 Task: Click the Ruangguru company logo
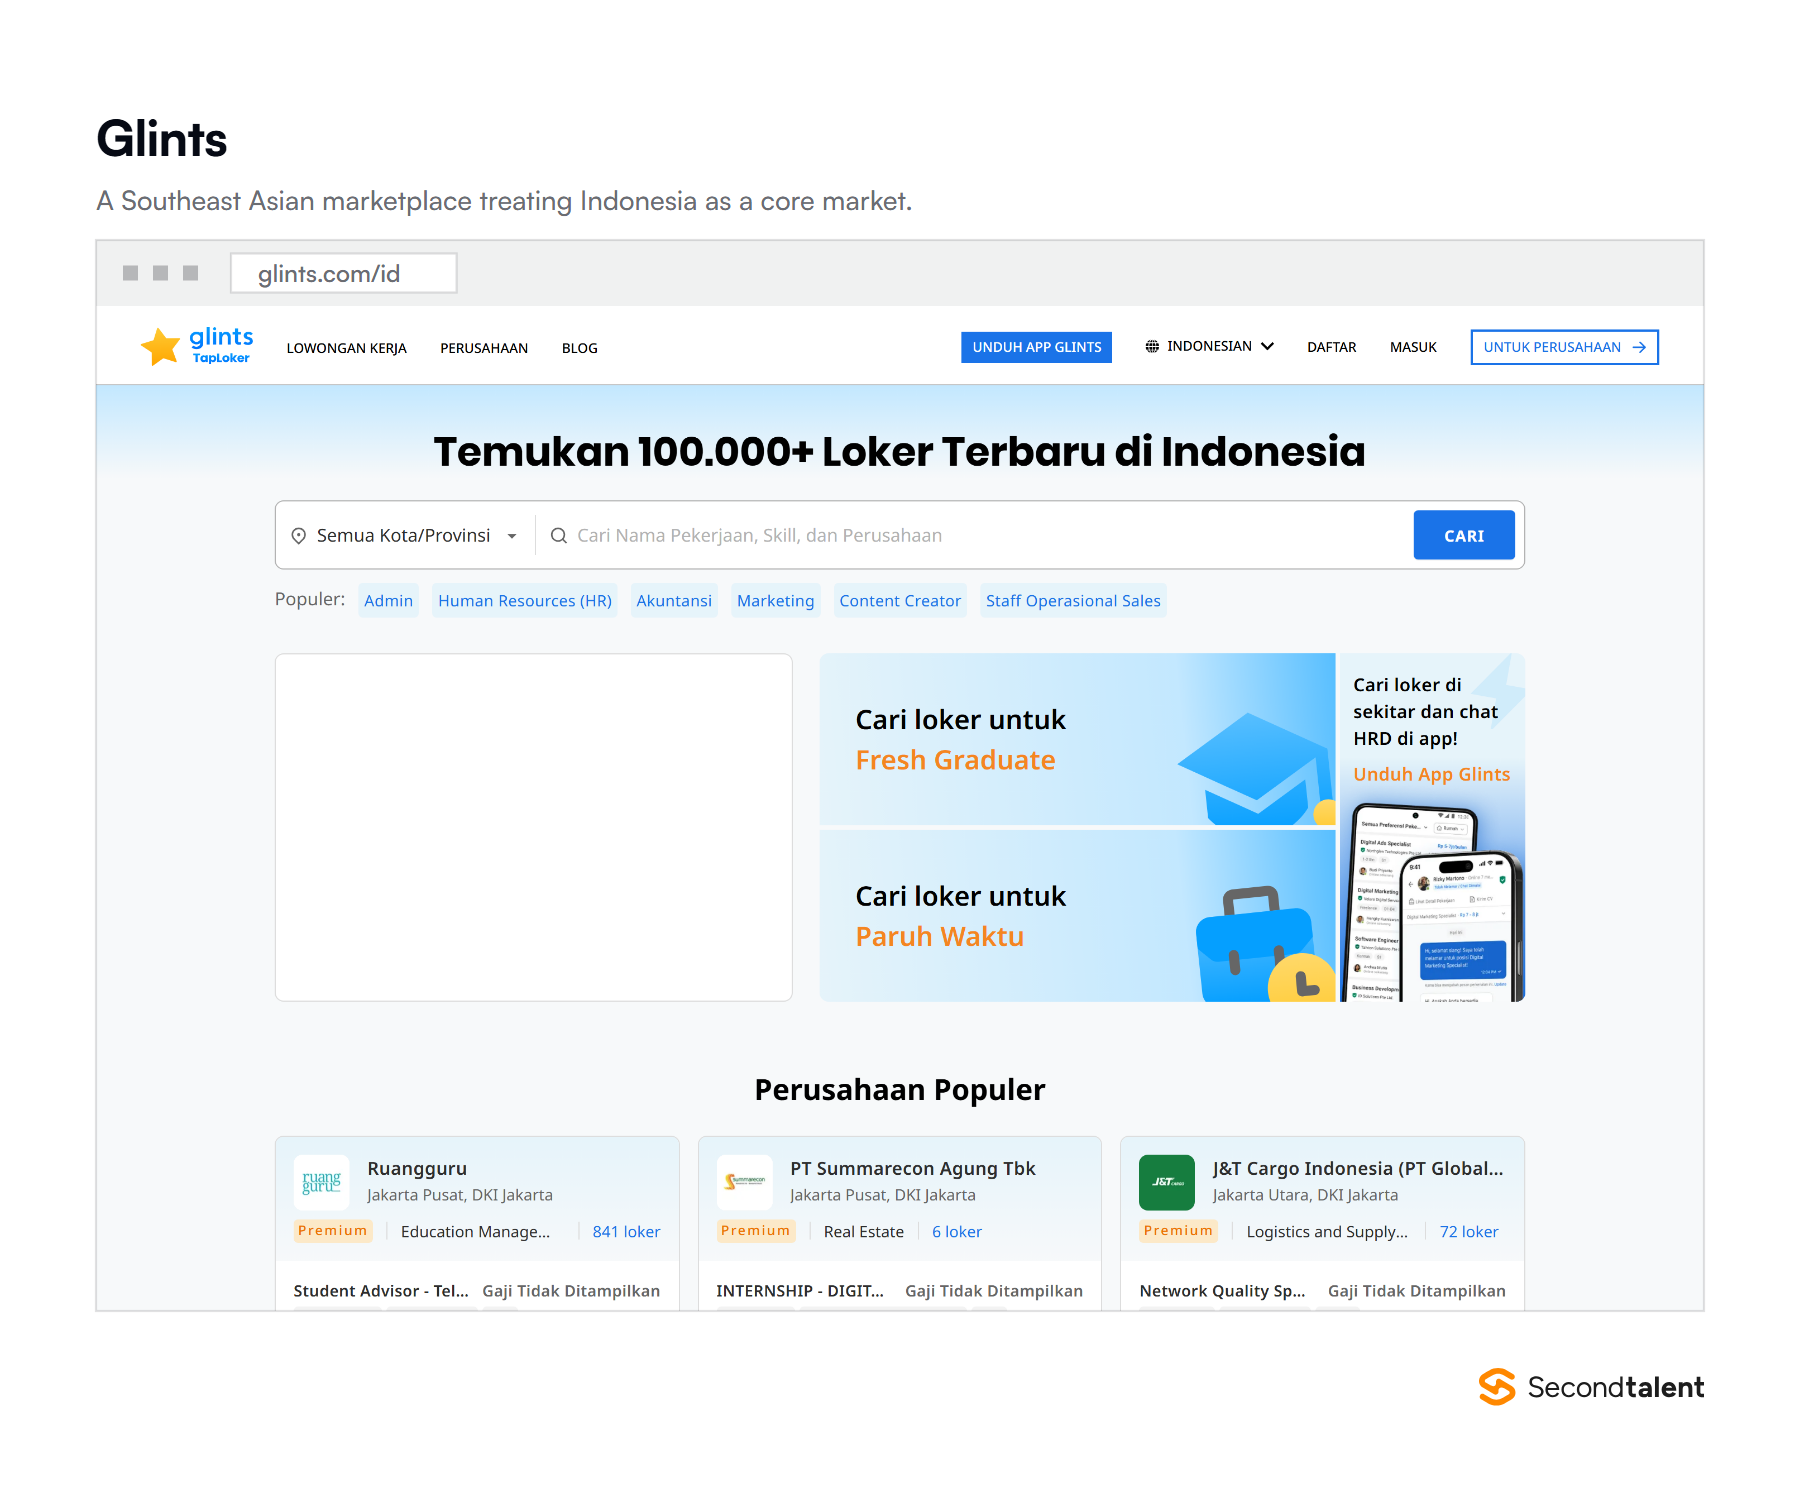(321, 1183)
